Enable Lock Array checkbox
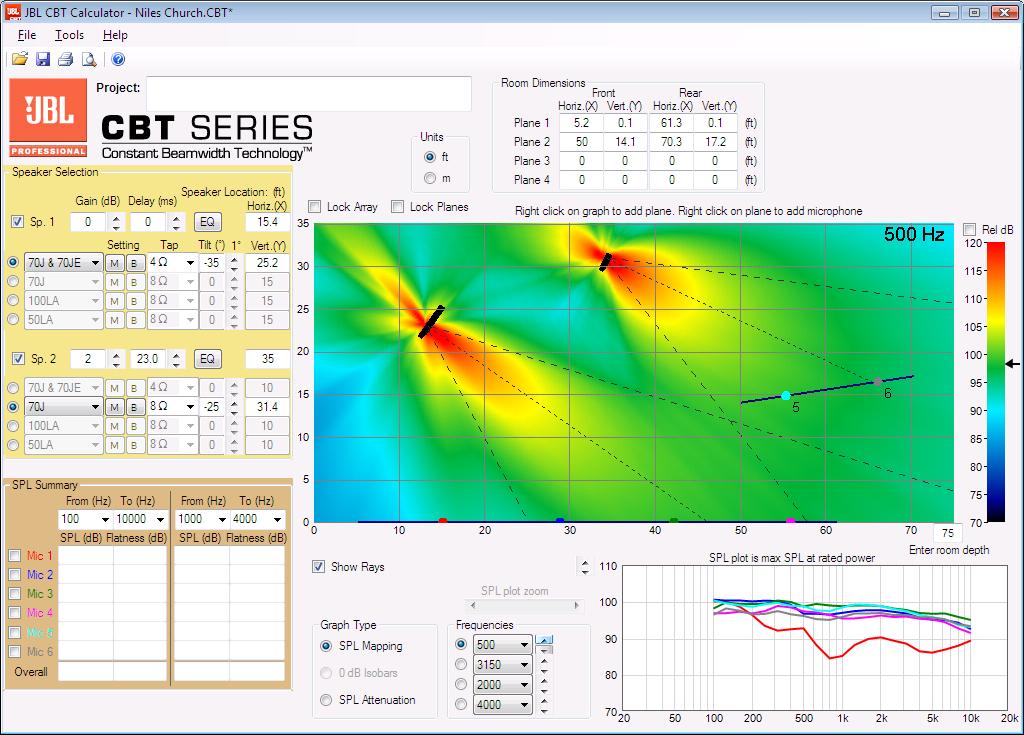This screenshot has height=735, width=1024. [x=315, y=207]
